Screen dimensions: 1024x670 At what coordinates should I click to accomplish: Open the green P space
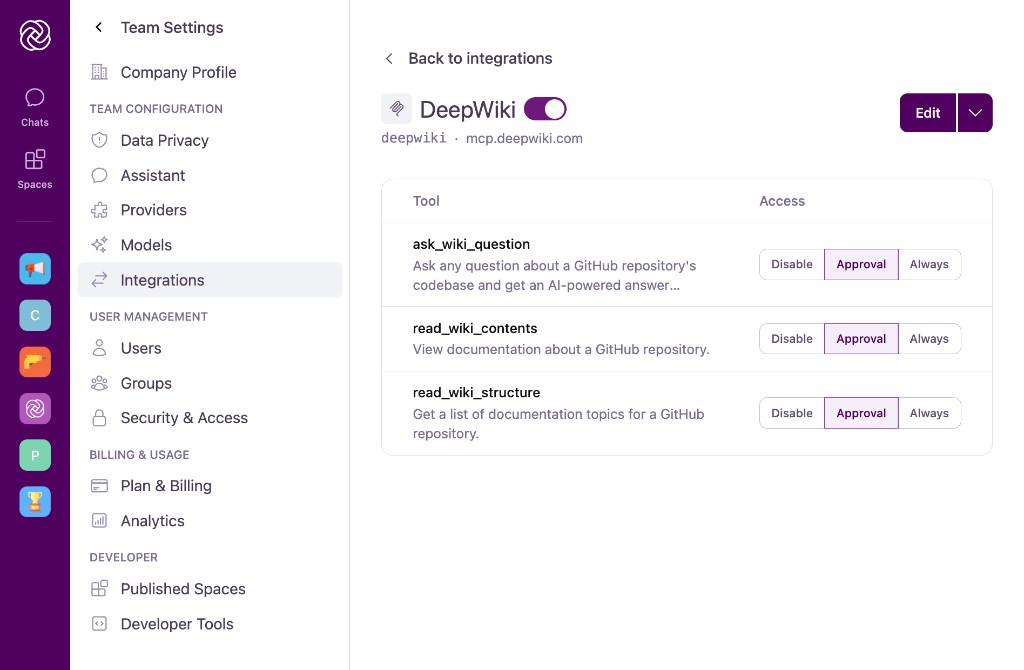(35, 455)
